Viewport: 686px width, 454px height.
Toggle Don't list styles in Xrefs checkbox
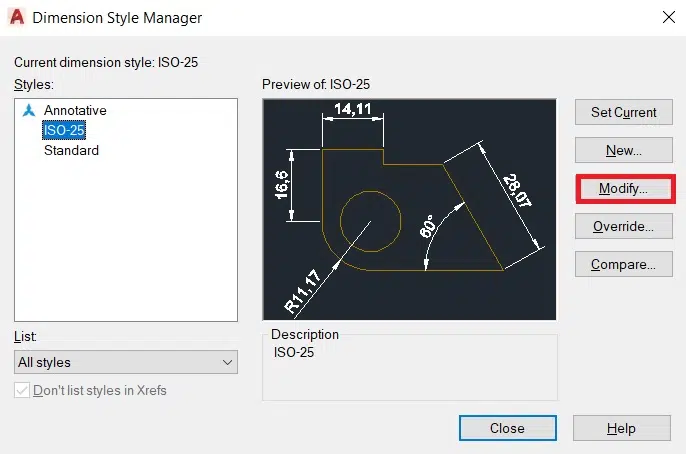click(x=23, y=390)
